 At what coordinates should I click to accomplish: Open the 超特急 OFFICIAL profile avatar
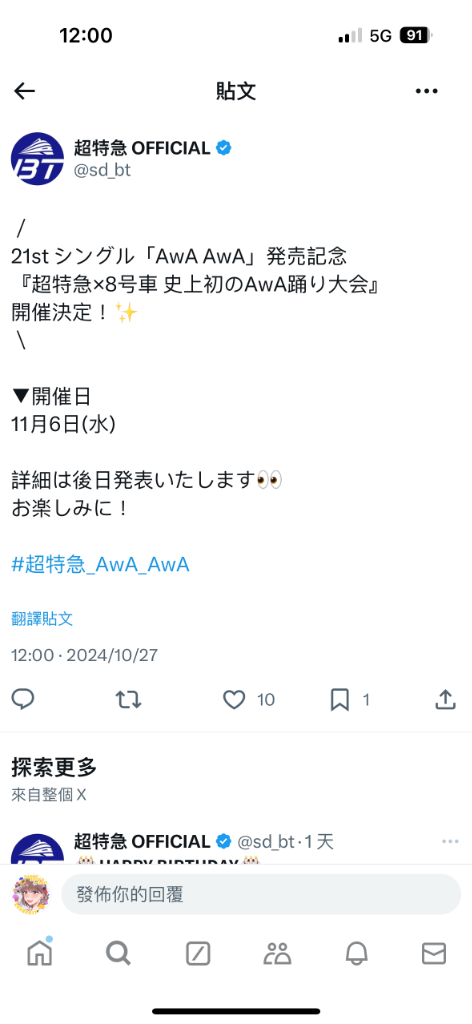(38, 159)
